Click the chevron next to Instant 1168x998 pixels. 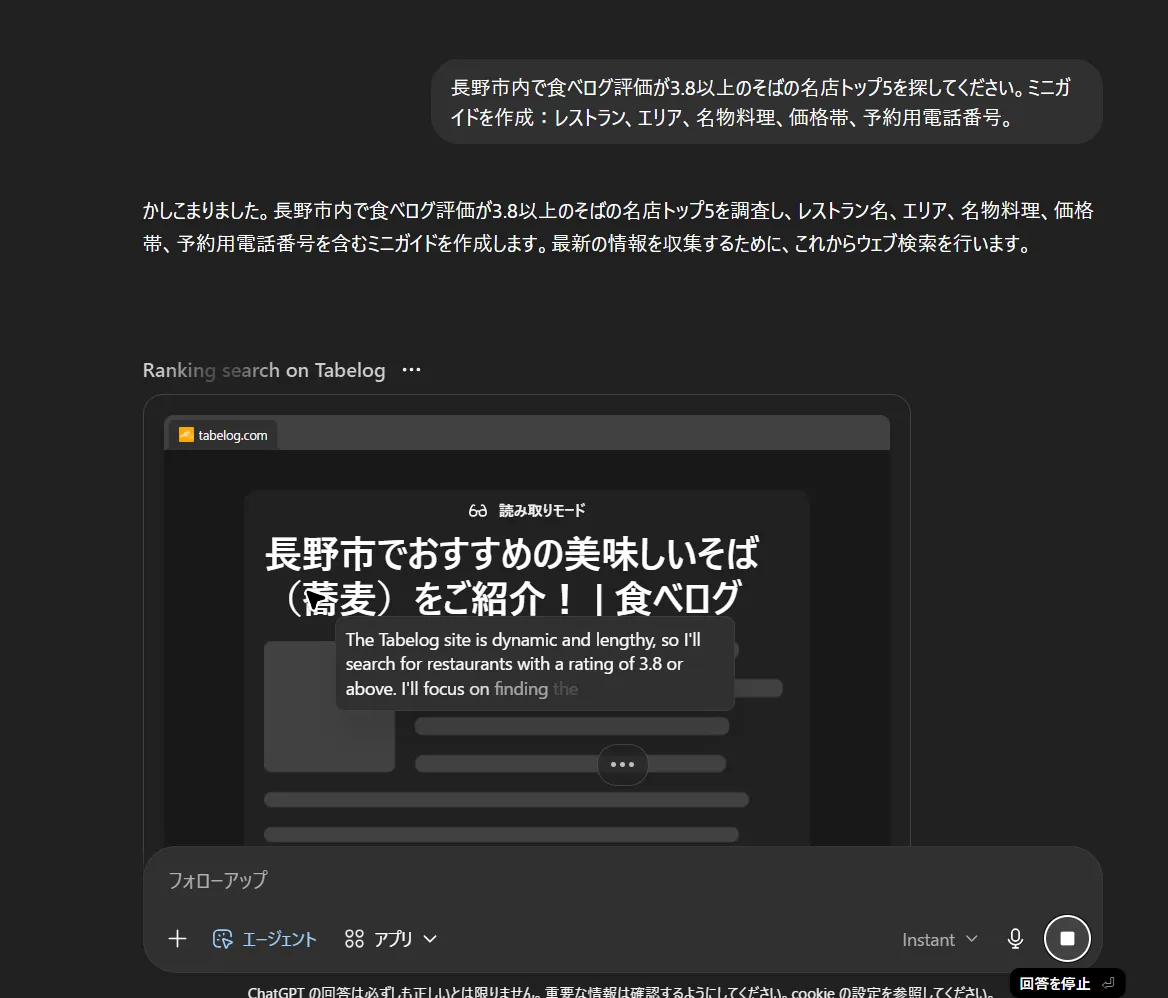click(x=971, y=939)
